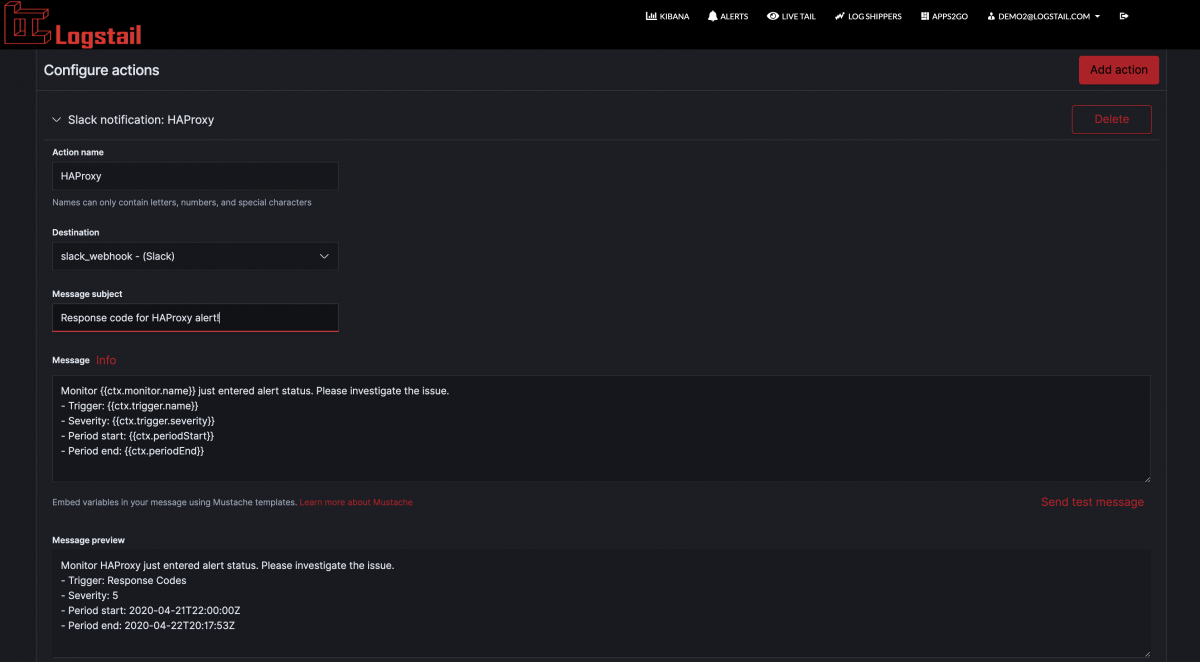This screenshot has width=1200, height=662.
Task: Collapse the Slack notification: HAProxy section
Action: [56, 119]
